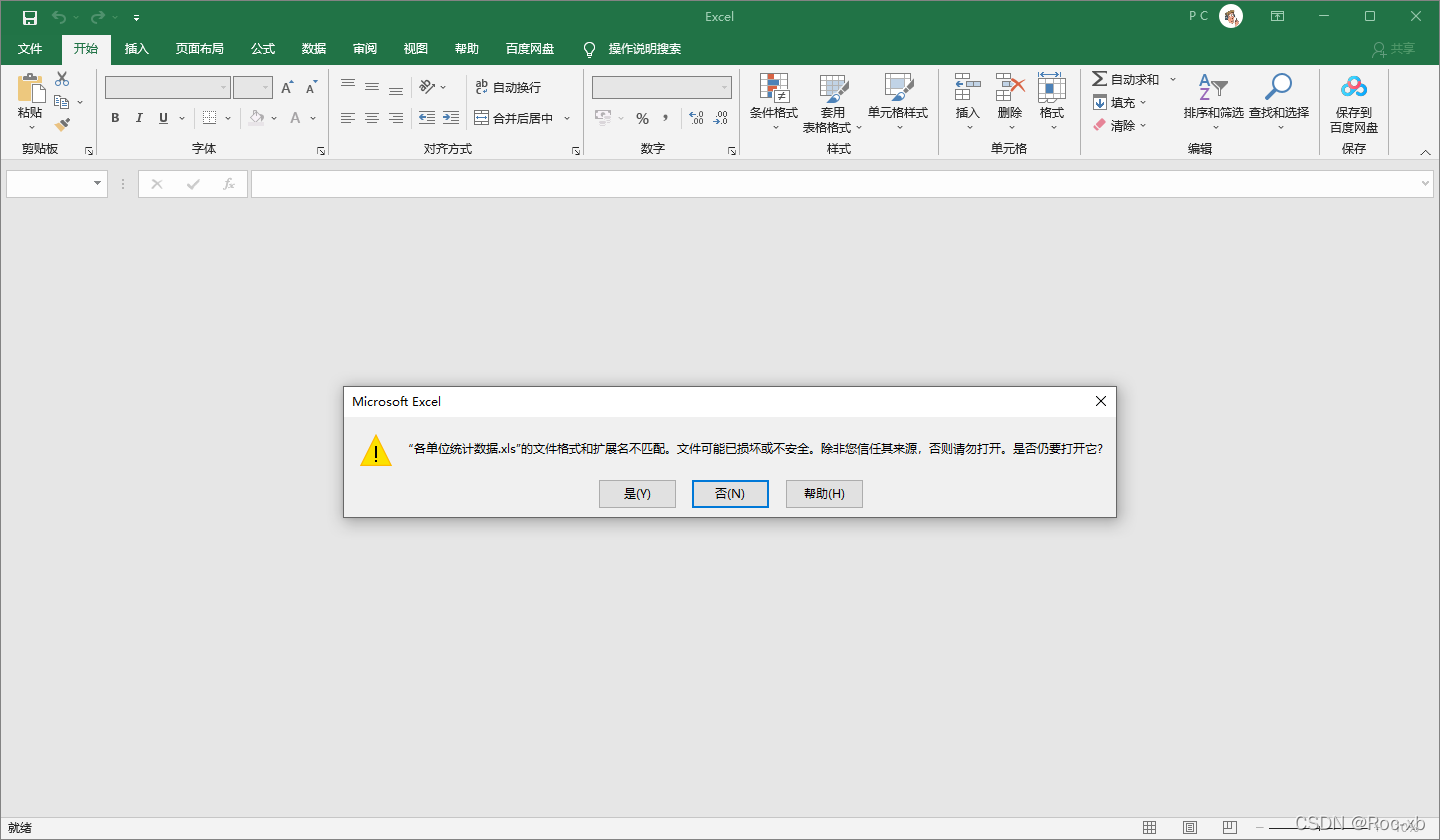Click the text orientation icon
This screenshot has height=840, width=1440.
(x=428, y=87)
